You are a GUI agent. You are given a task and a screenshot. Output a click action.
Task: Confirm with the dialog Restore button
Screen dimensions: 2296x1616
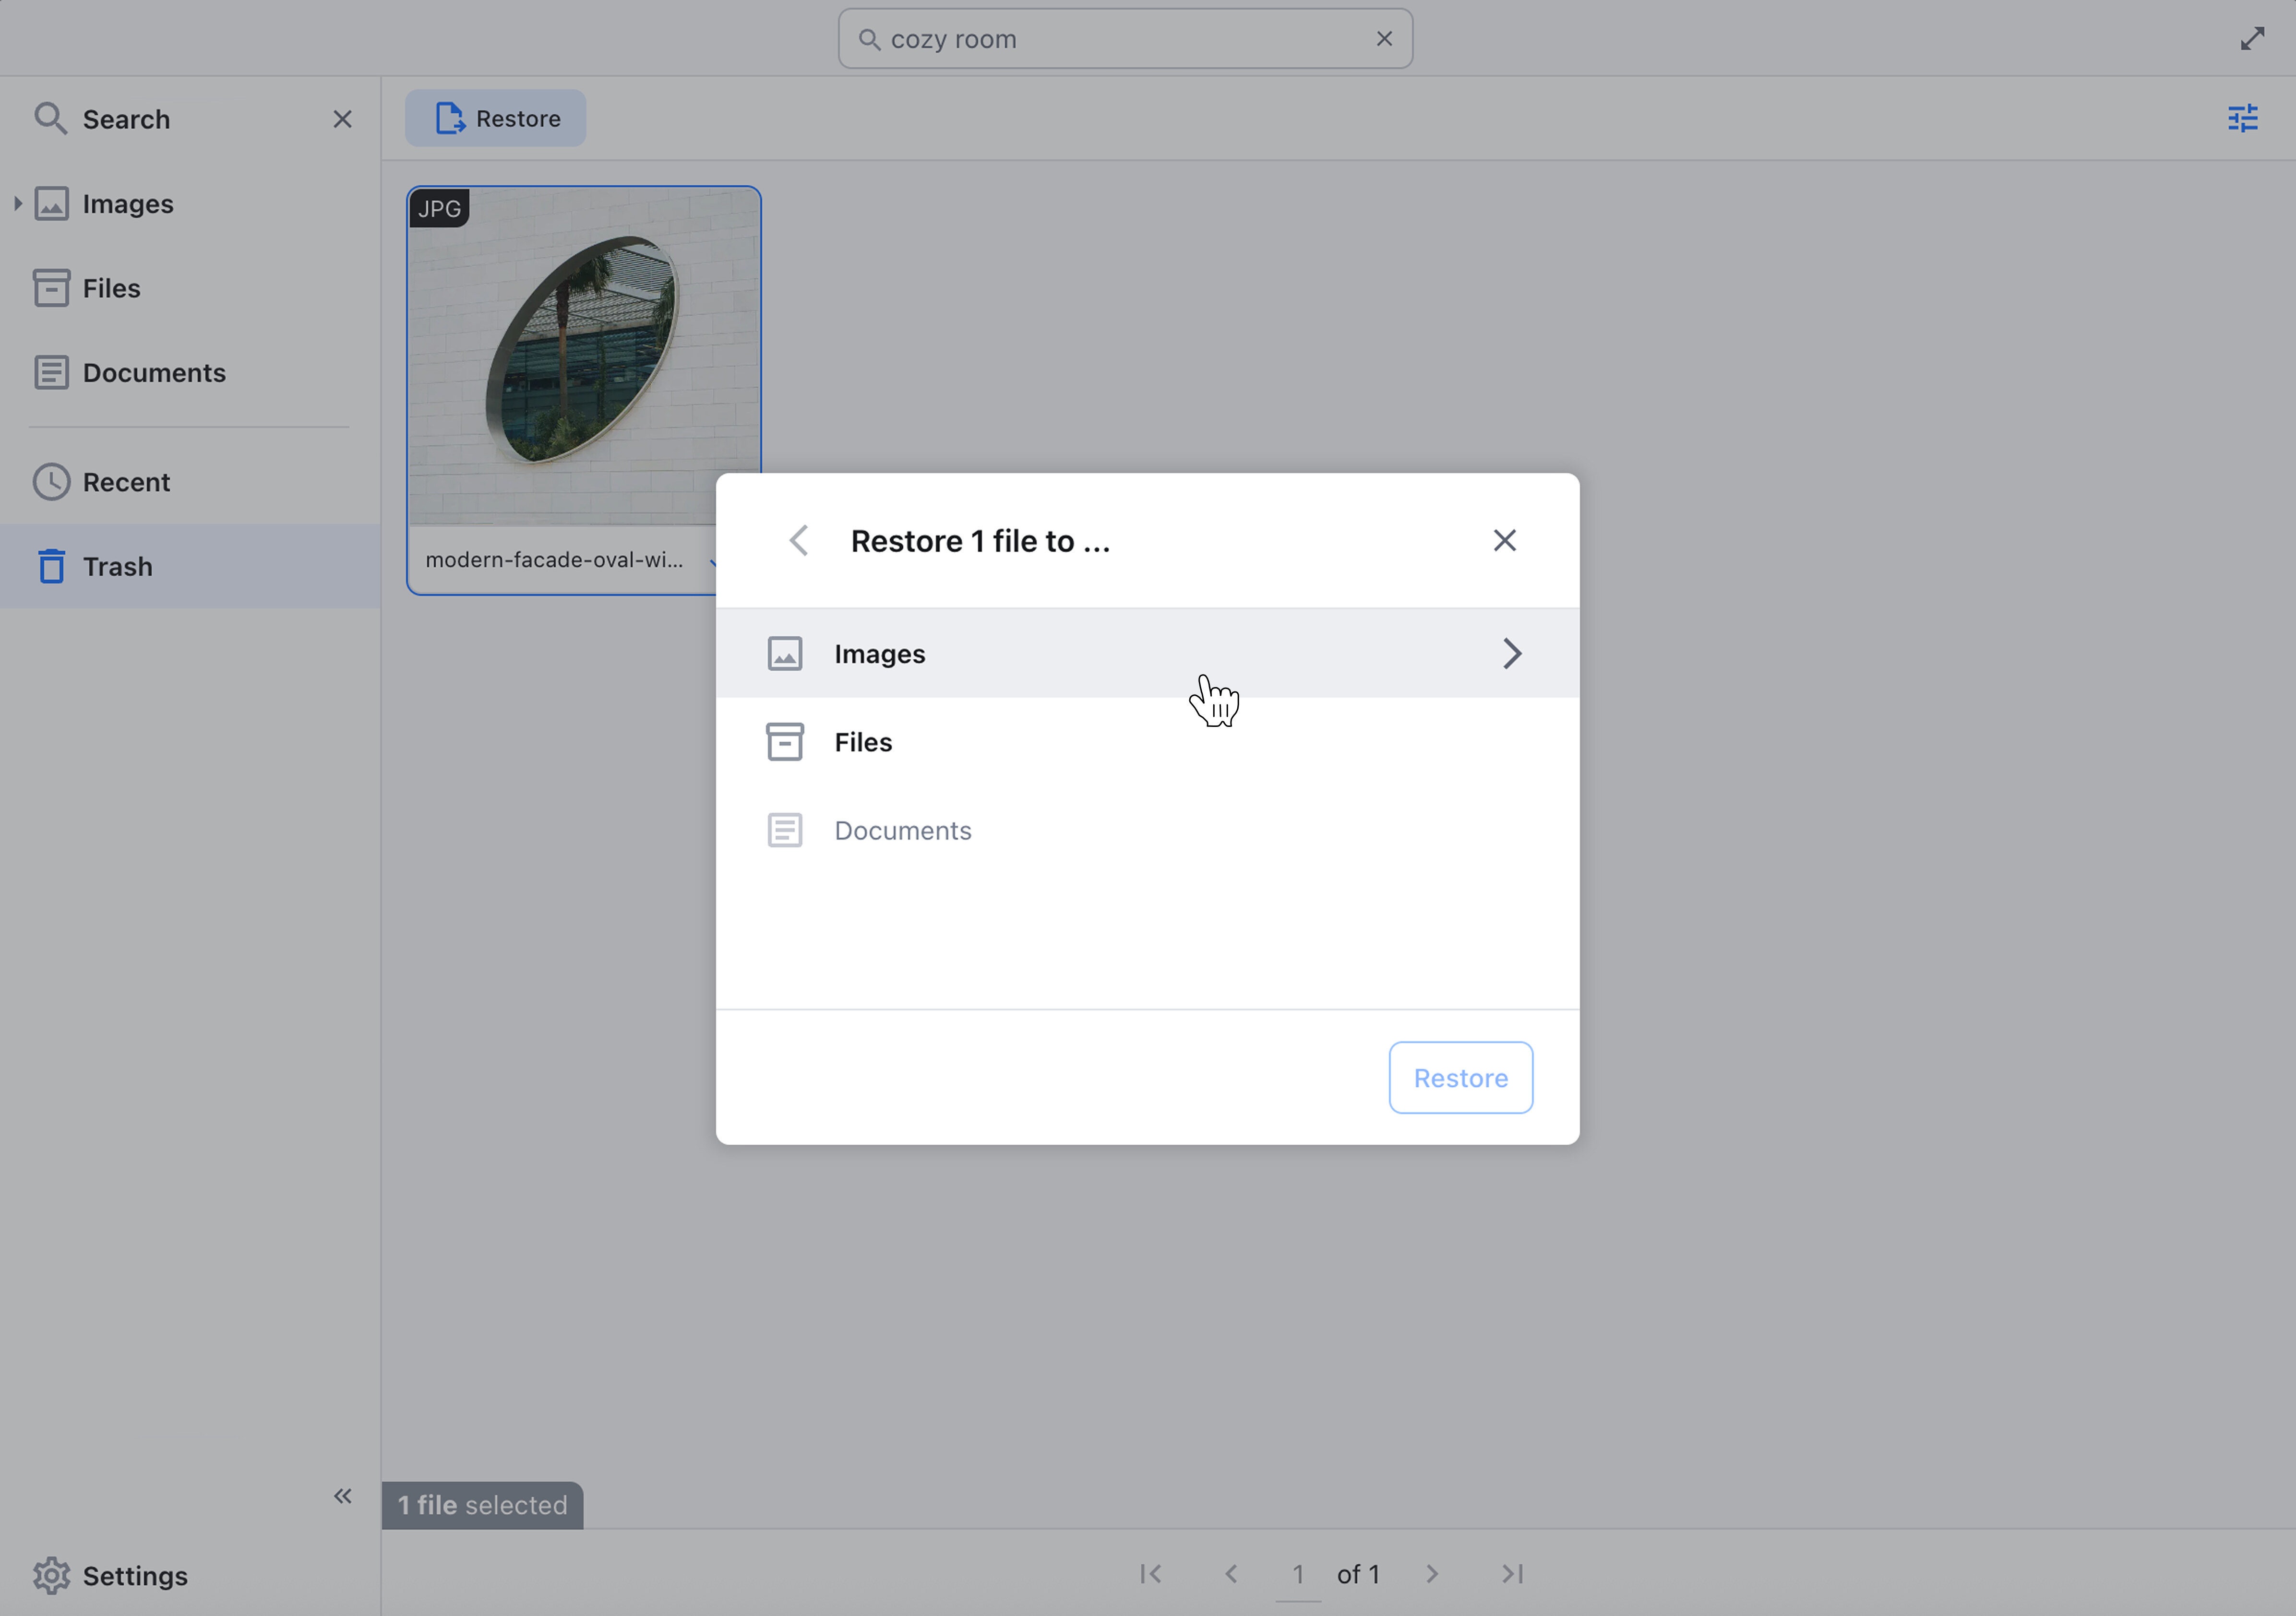point(1460,1077)
